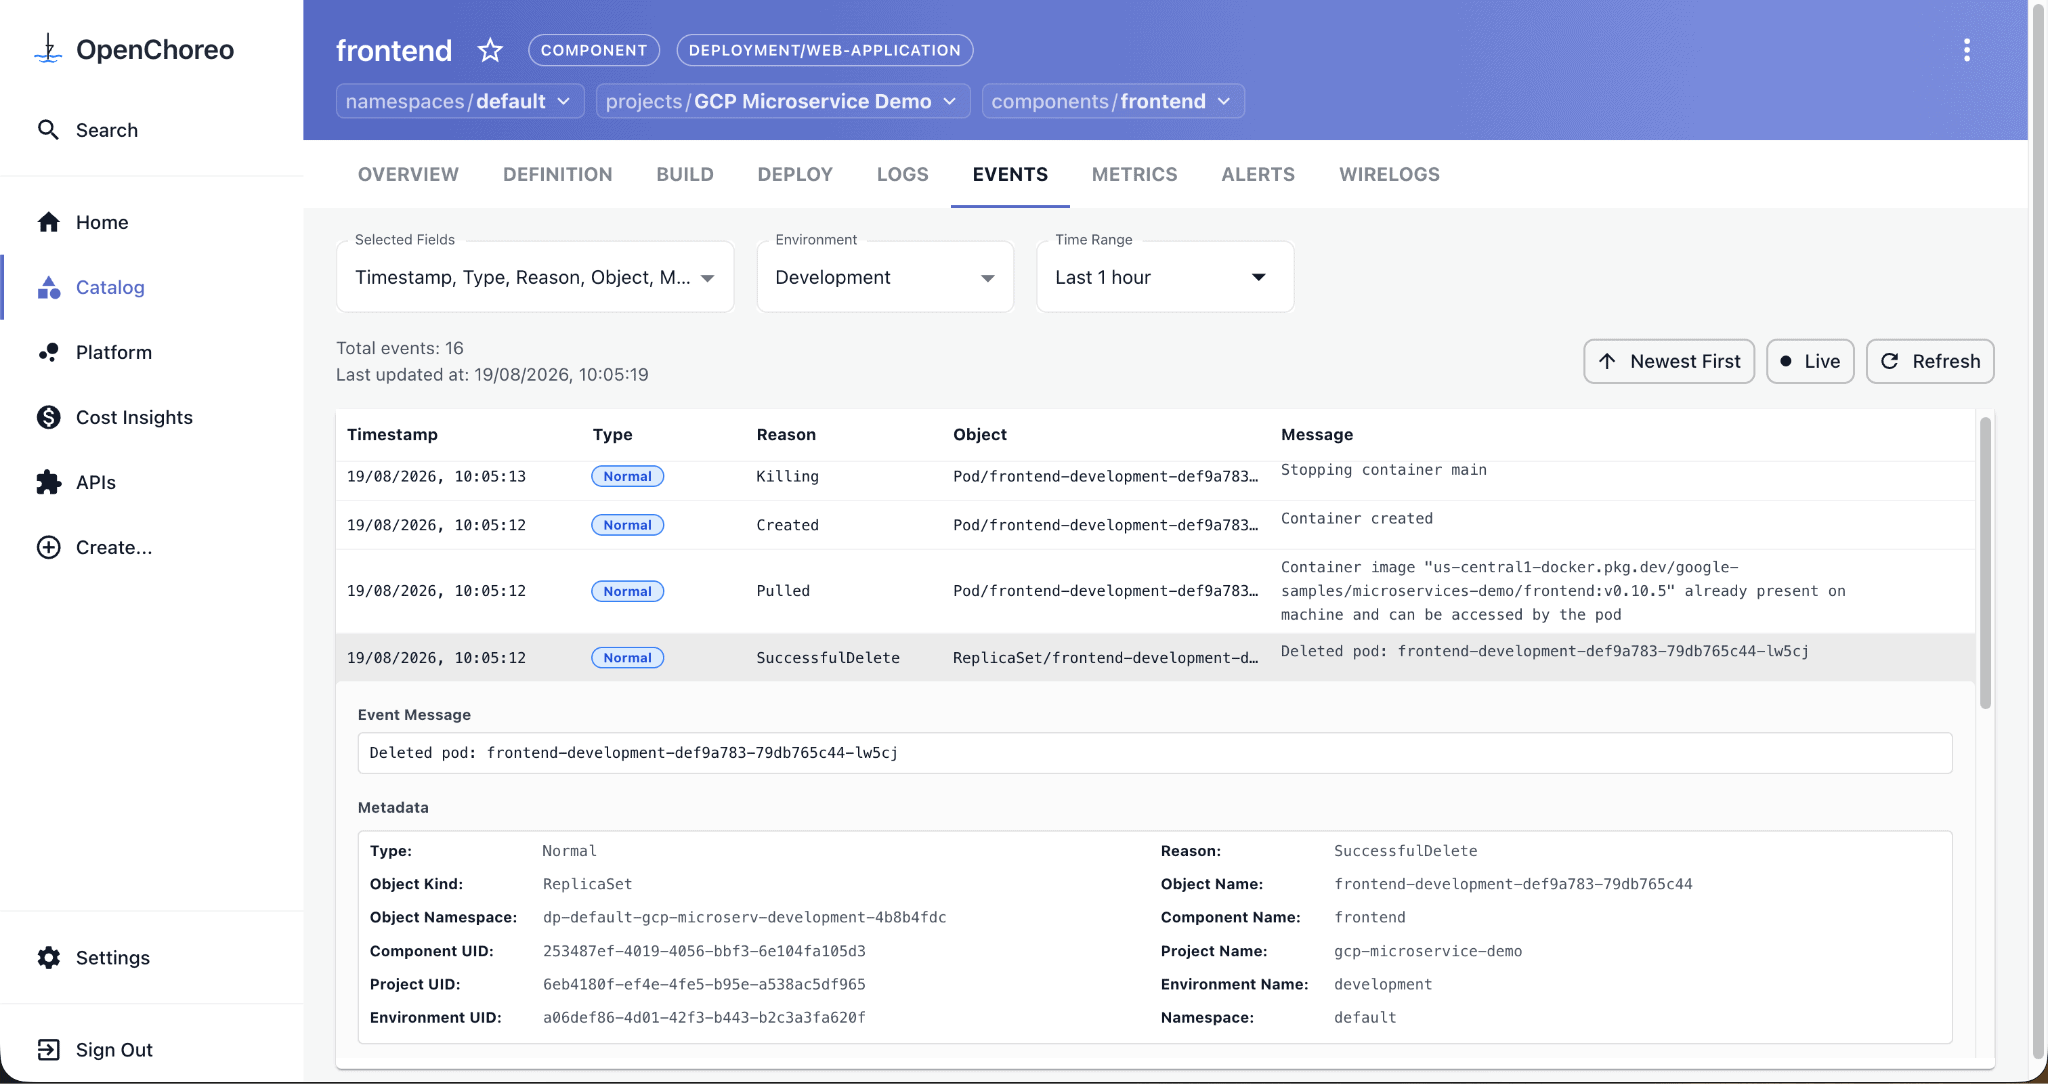
Task: Click the APIs puzzle piece icon
Action: (x=48, y=482)
